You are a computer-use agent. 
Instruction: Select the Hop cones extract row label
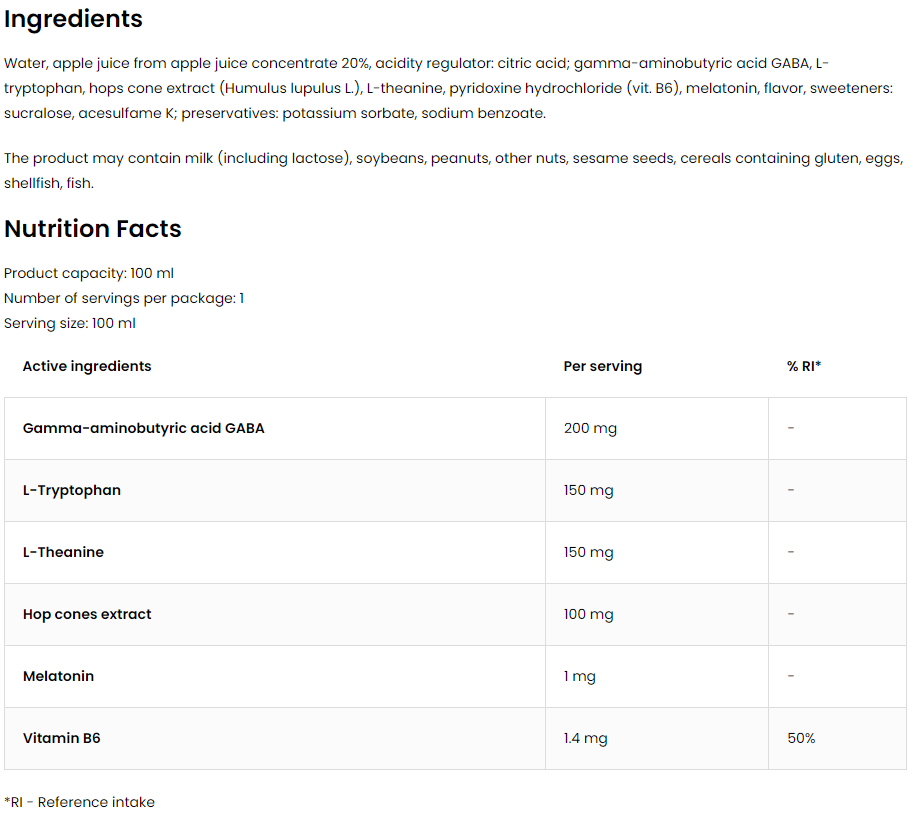click(87, 614)
